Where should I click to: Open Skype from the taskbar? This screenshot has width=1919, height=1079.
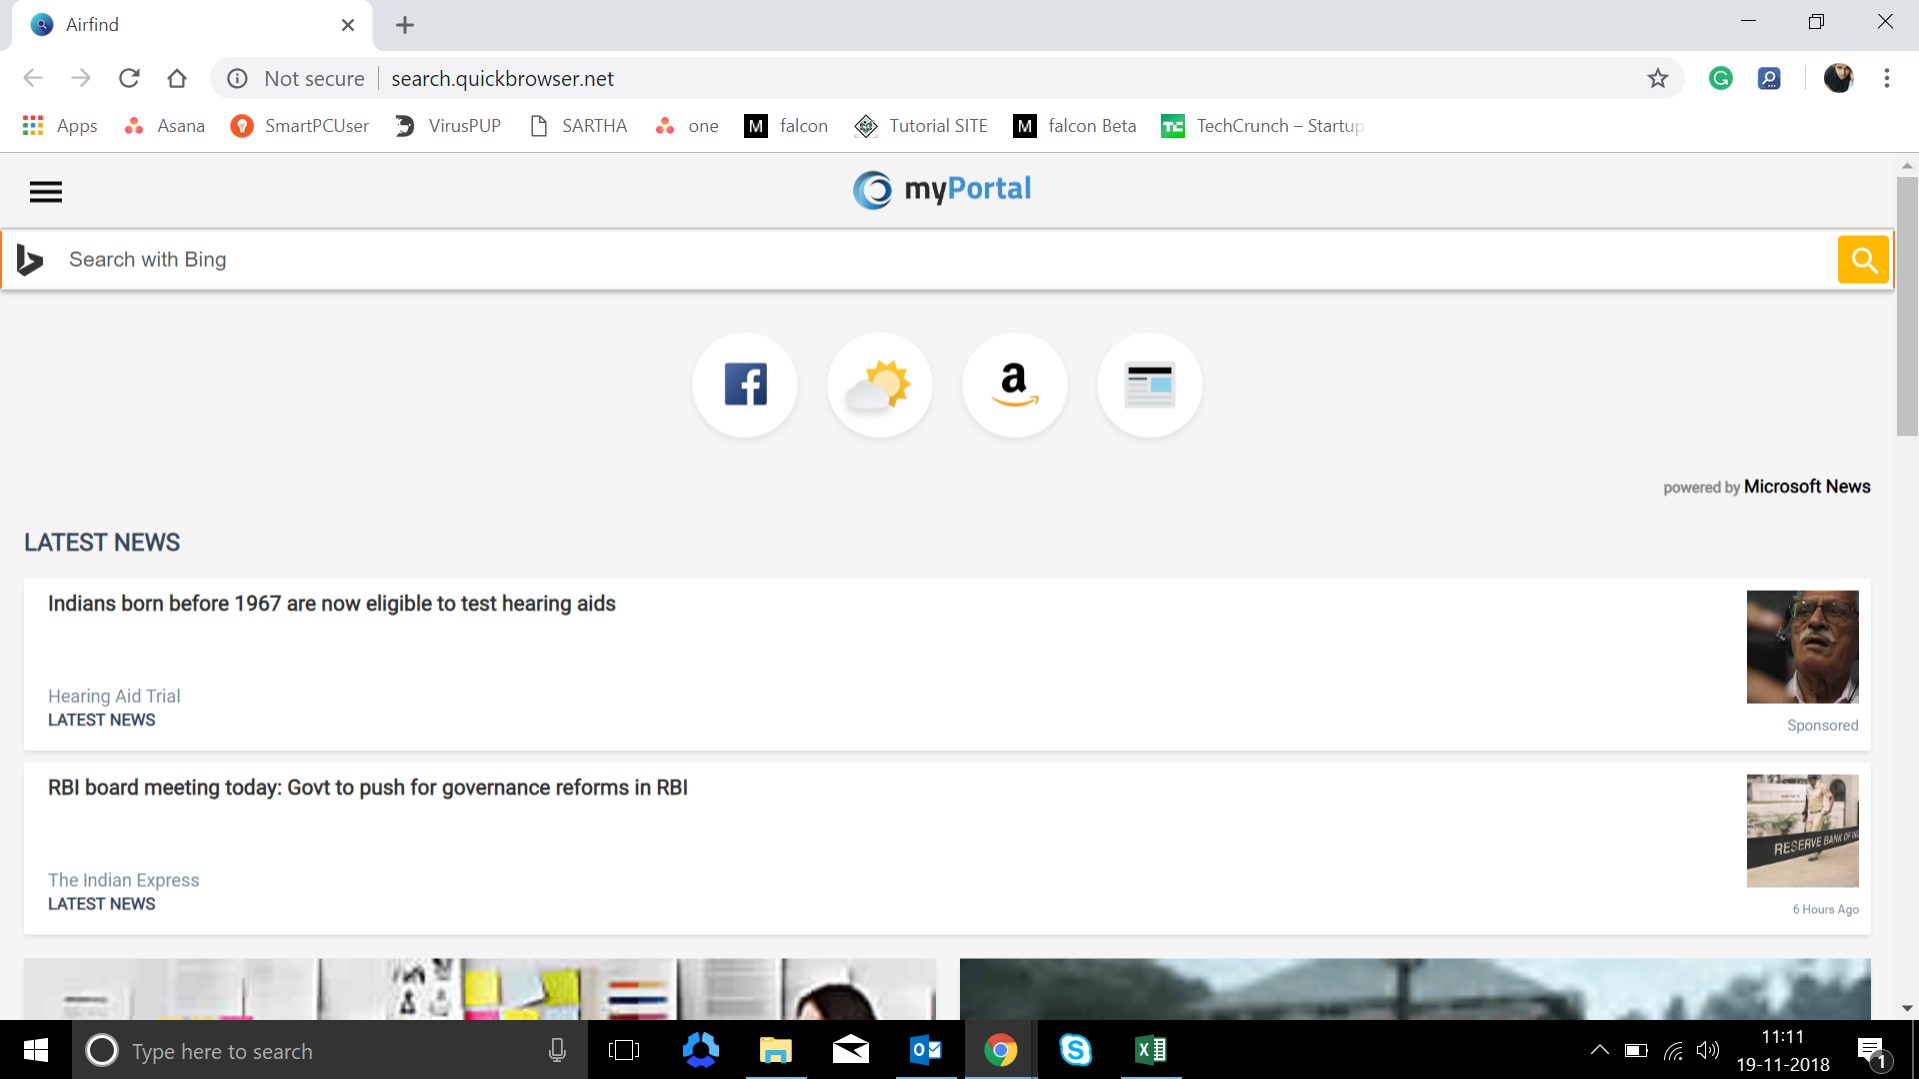tap(1076, 1050)
